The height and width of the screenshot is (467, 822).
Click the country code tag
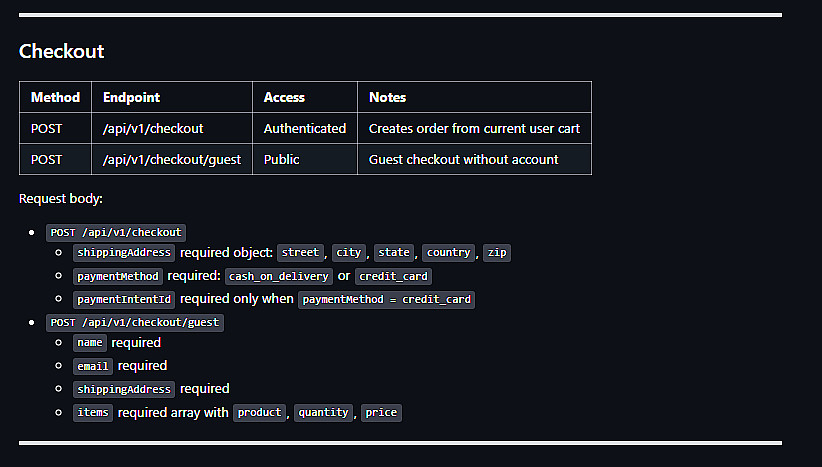448,253
